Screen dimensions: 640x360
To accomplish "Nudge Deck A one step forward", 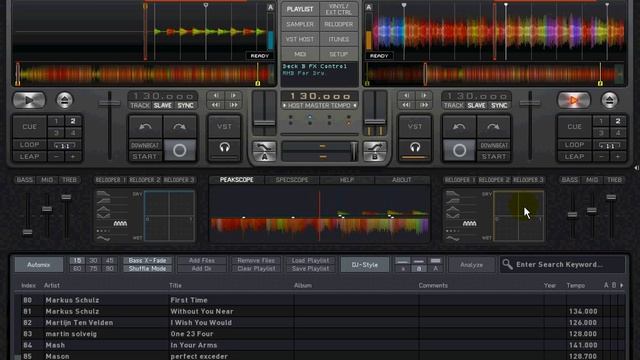I will [x=234, y=96].
